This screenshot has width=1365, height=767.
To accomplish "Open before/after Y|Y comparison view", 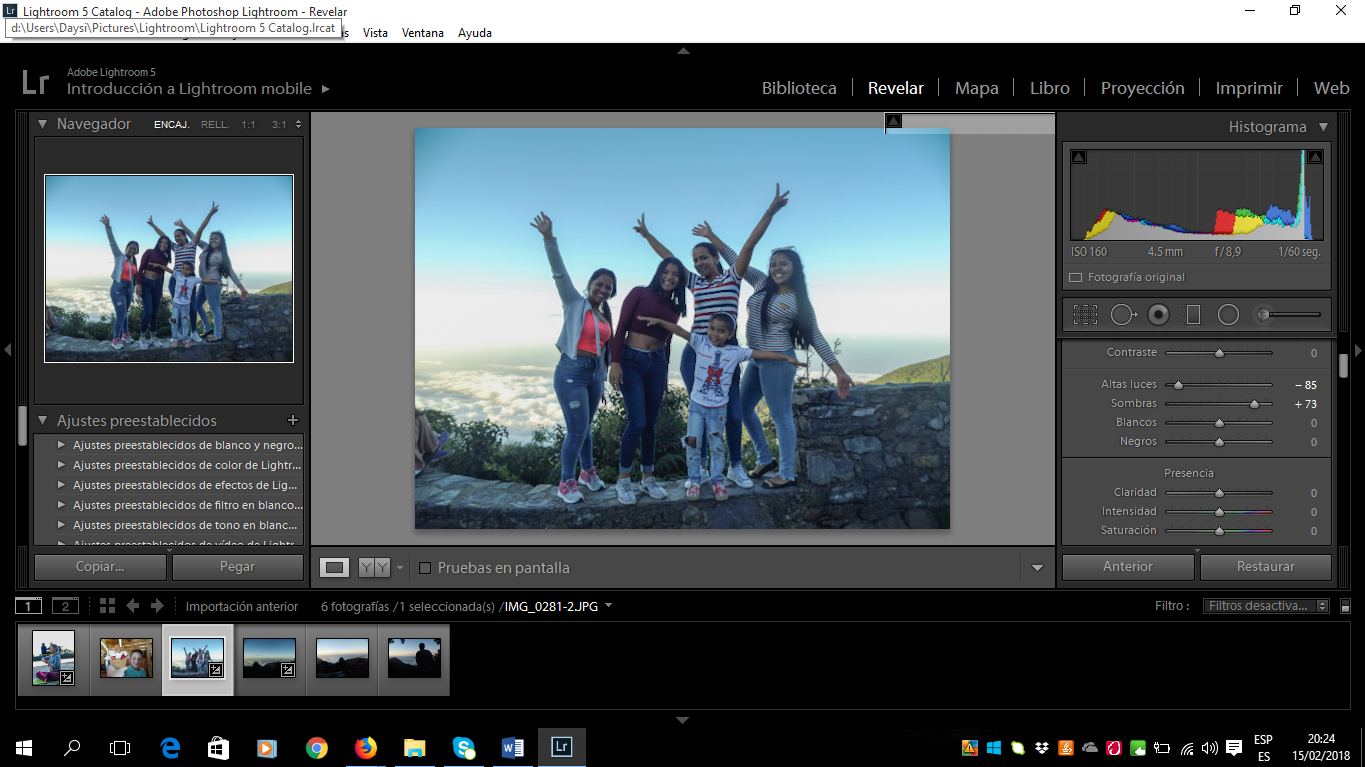I will click(x=374, y=568).
